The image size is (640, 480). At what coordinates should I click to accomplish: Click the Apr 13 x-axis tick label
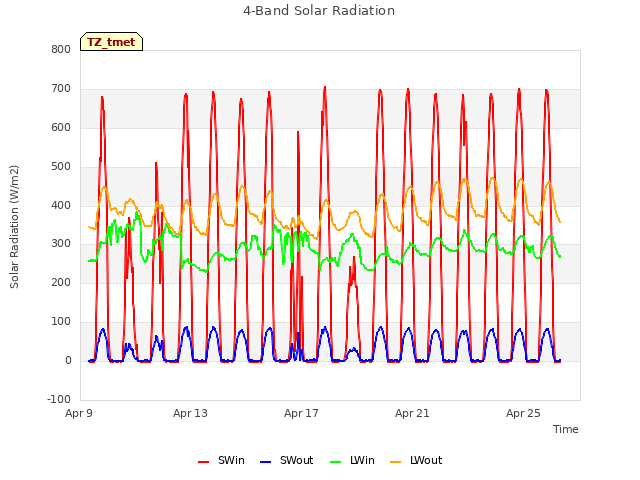[x=190, y=413]
